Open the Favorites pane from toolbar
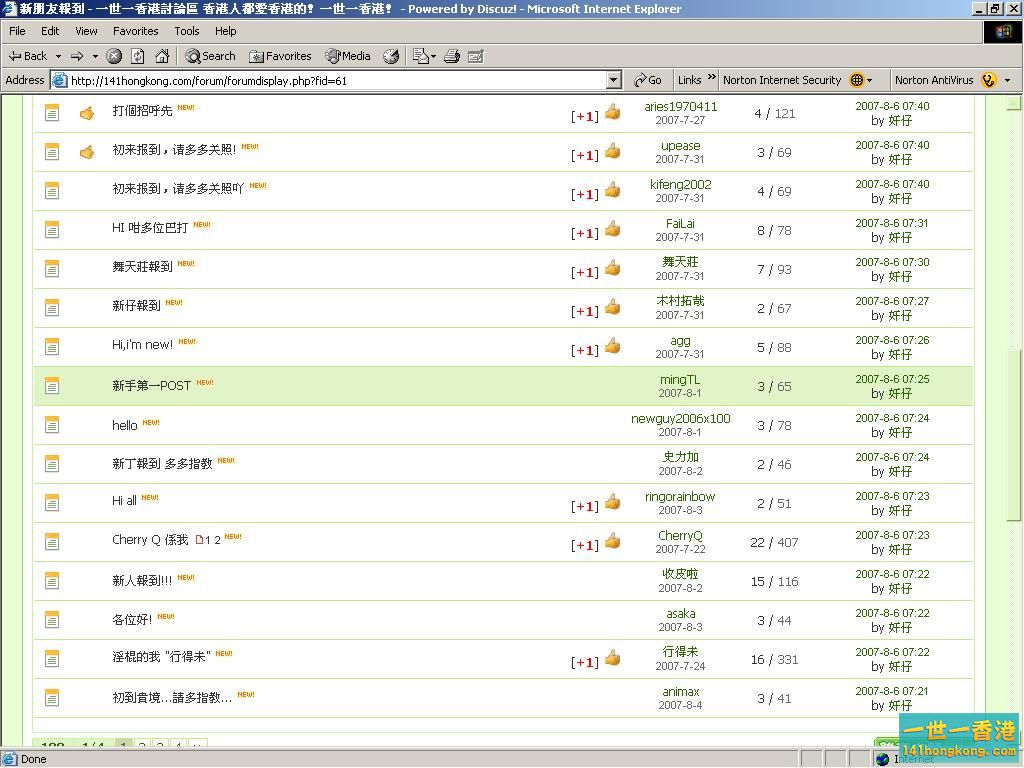The width and height of the screenshot is (1024, 768). click(280, 56)
